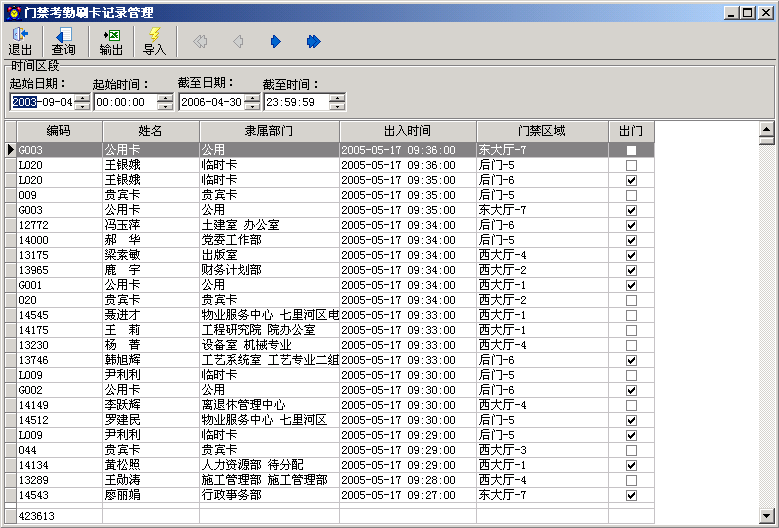Image resolution: width=779 pixels, height=528 pixels.
Task: Click the 姓名 column header
Action: pos(150,131)
